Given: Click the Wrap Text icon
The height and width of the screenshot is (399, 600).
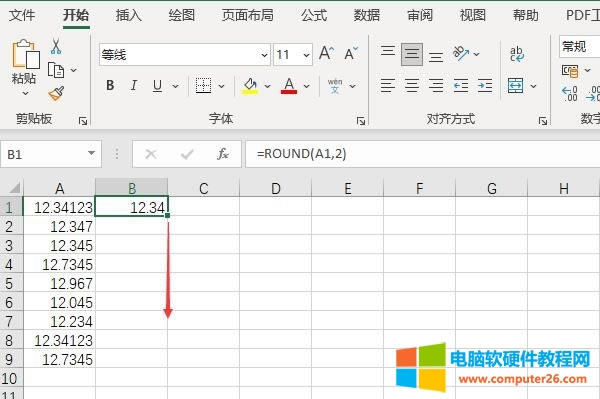Looking at the screenshot, I should [517, 54].
